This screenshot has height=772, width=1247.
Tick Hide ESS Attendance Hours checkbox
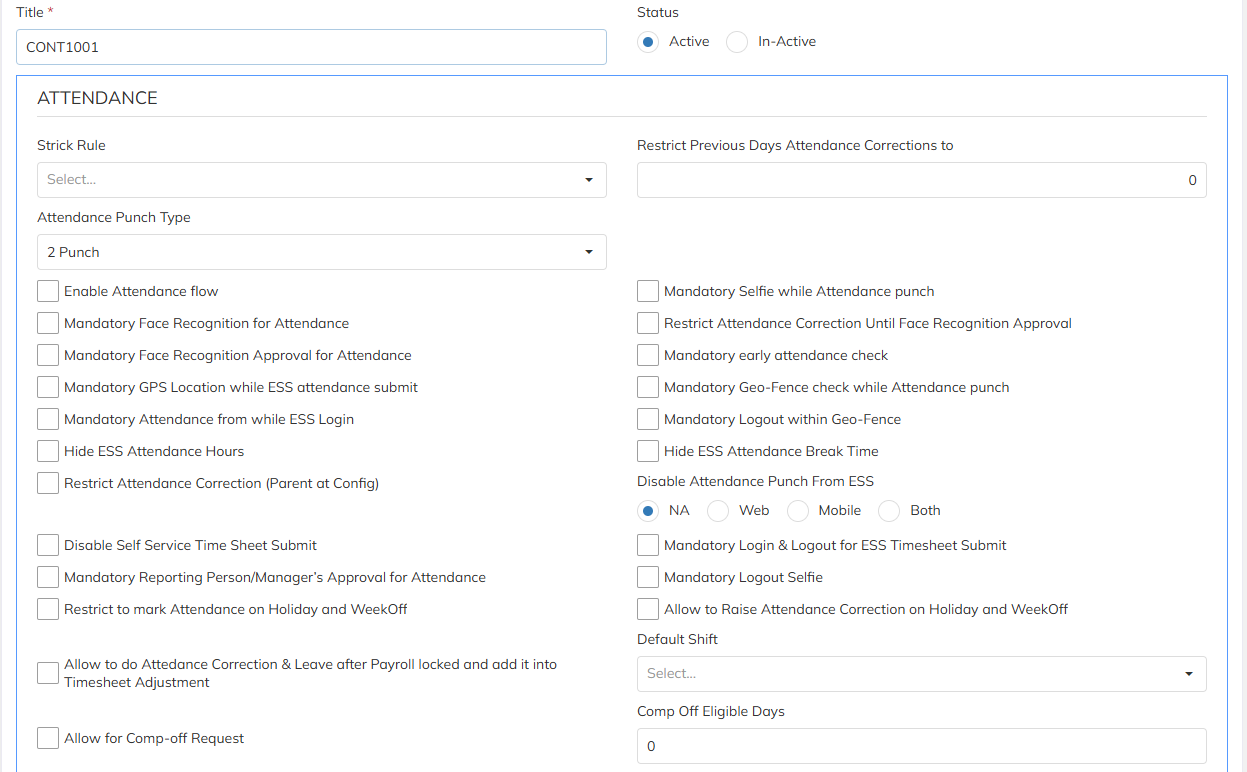tap(48, 451)
